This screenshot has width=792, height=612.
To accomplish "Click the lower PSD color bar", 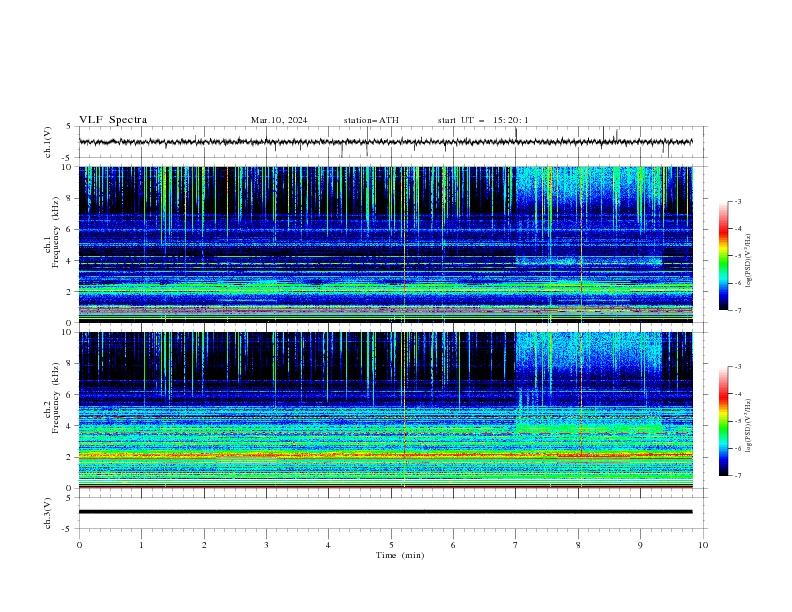I will coord(724,421).
